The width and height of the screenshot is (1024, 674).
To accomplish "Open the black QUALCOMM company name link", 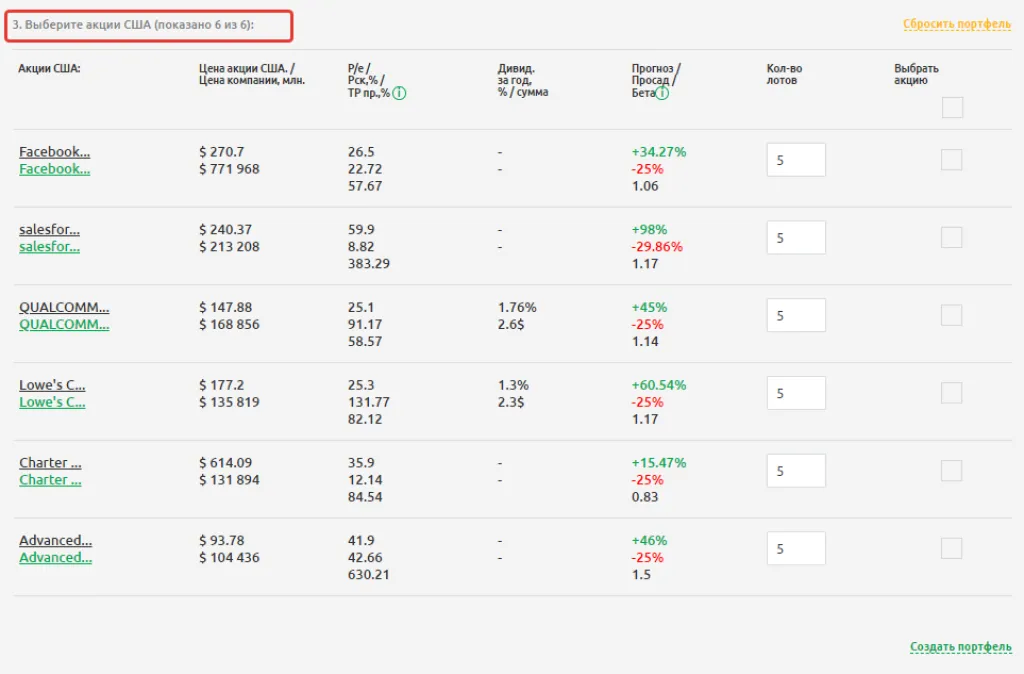I will 64,307.
